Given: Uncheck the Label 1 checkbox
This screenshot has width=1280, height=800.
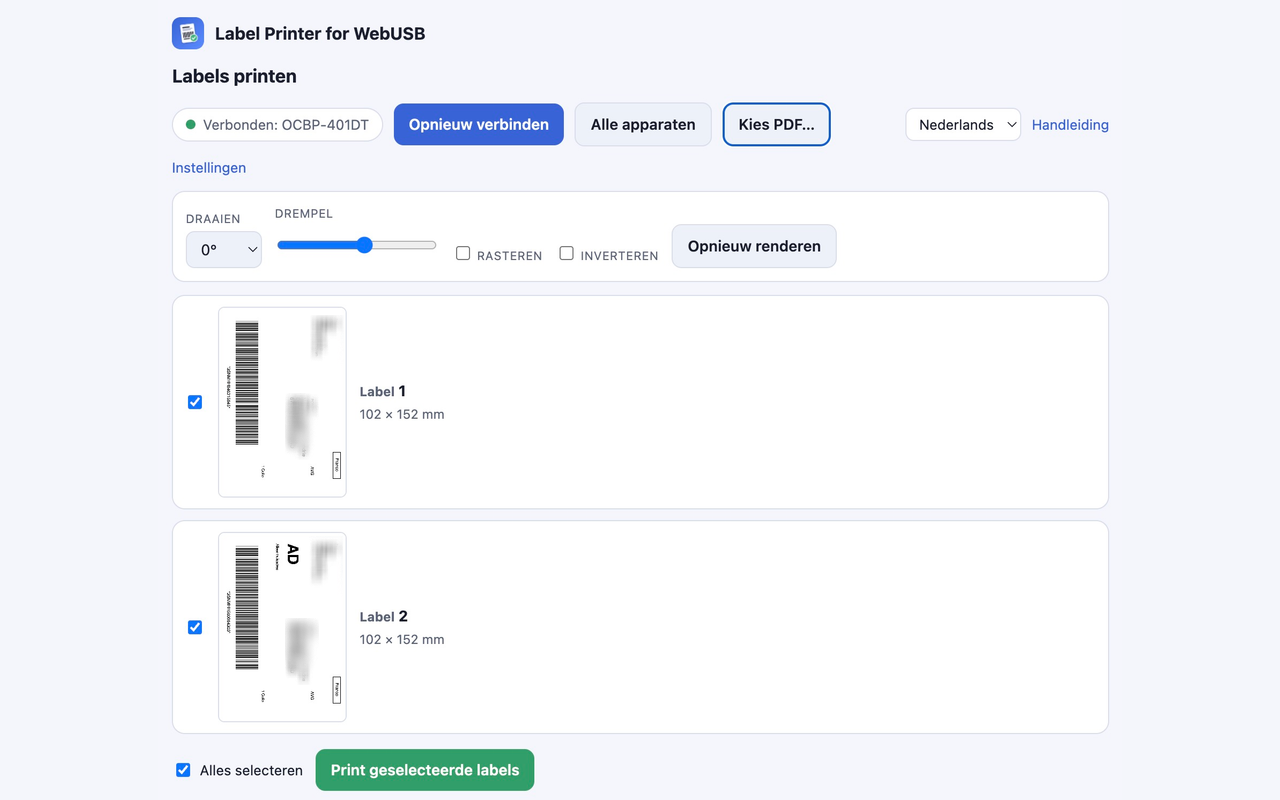Looking at the screenshot, I should click(x=195, y=402).
